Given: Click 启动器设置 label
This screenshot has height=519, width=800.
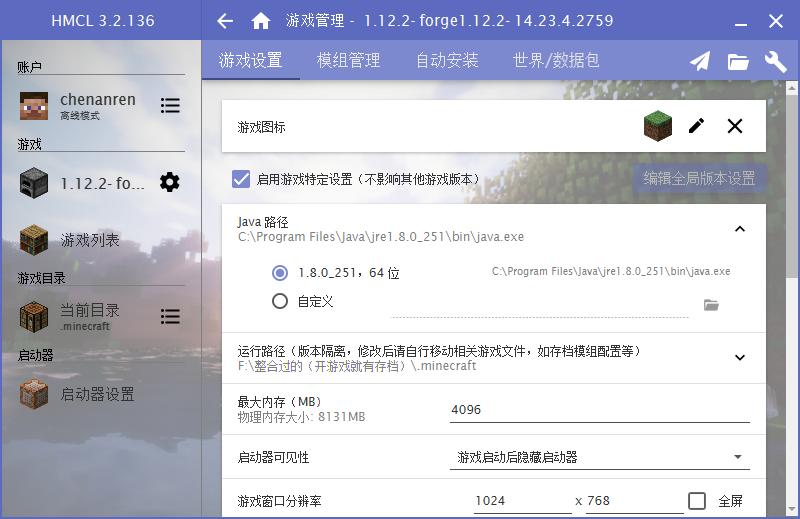Looking at the screenshot, I should point(97,394).
